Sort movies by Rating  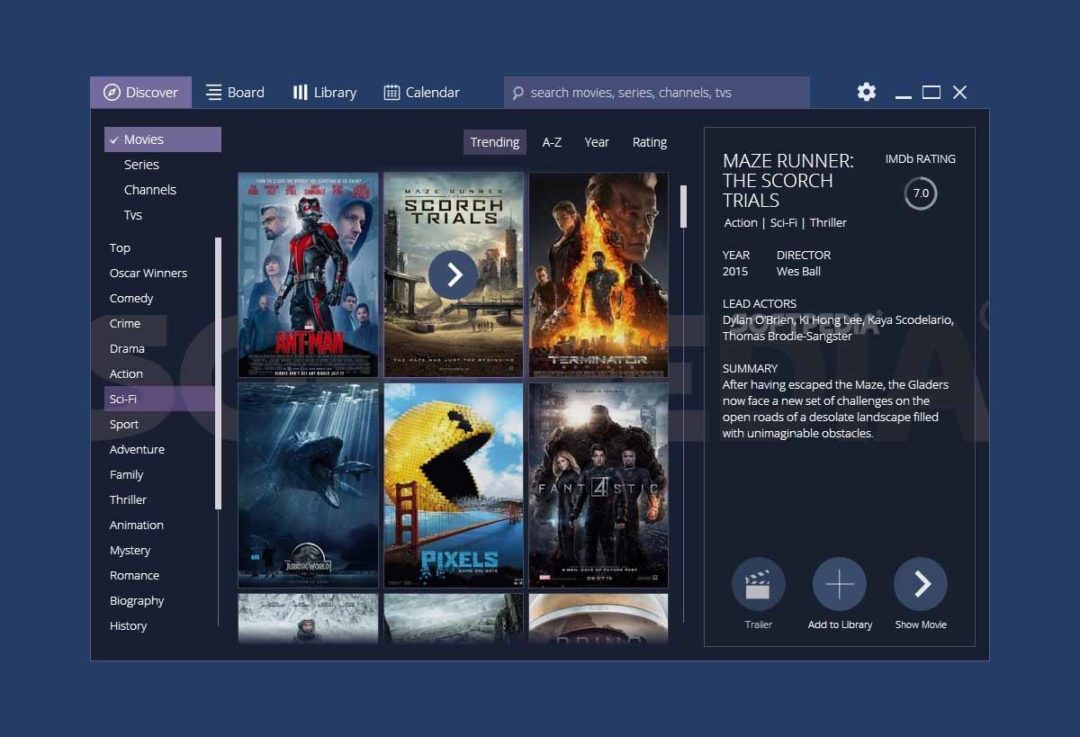point(649,142)
